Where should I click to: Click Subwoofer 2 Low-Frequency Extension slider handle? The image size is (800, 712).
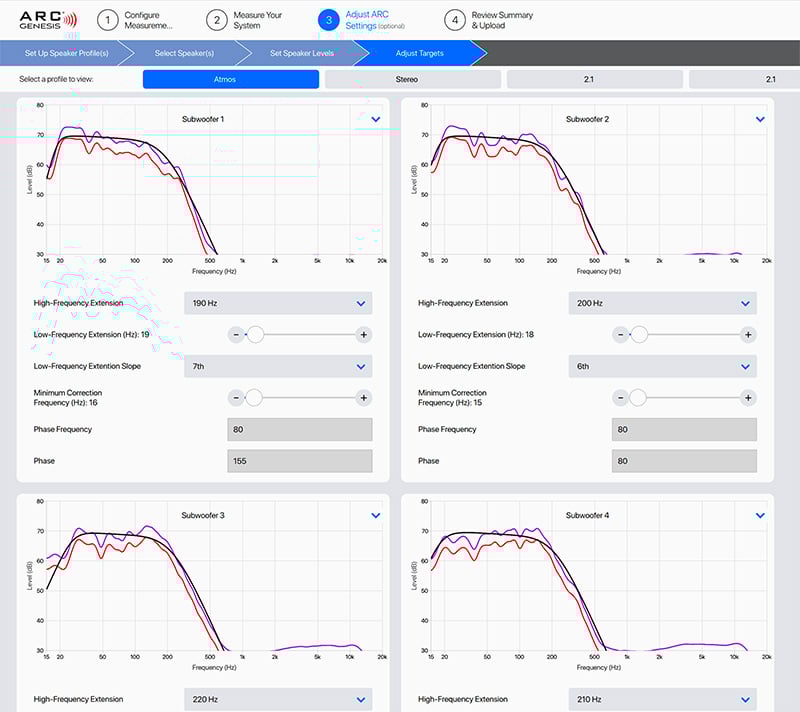(x=638, y=335)
